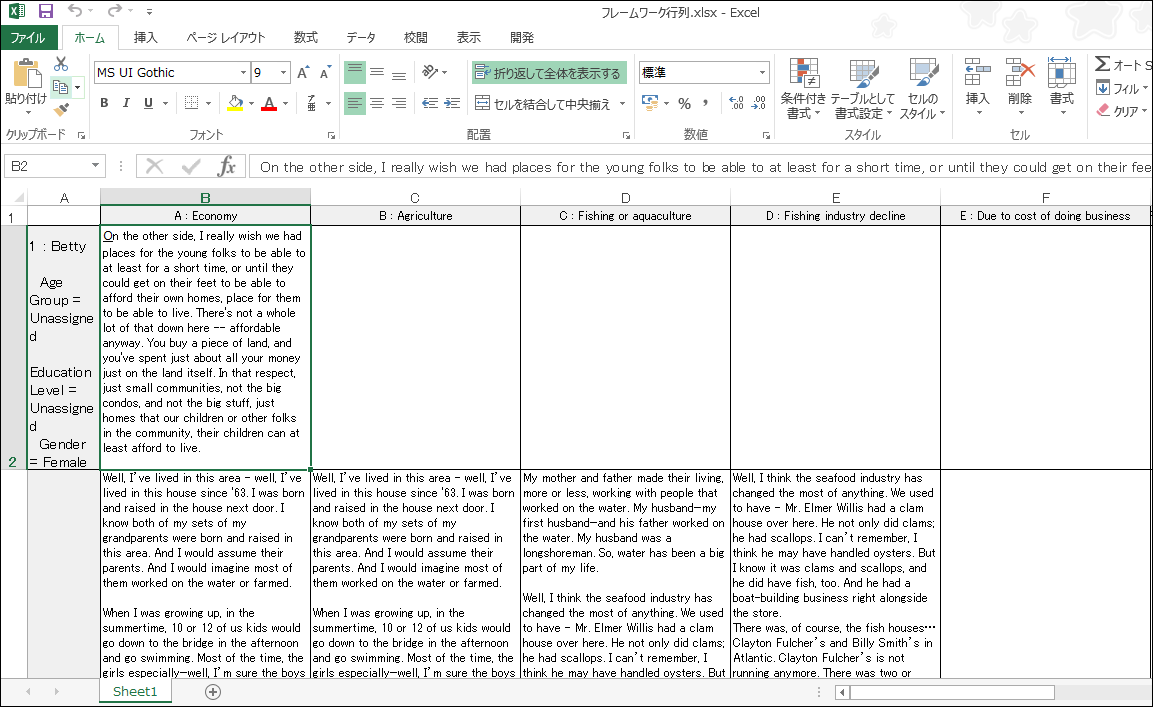Click セルを結合して中央揃え button
This screenshot has width=1153, height=707.
point(543,104)
